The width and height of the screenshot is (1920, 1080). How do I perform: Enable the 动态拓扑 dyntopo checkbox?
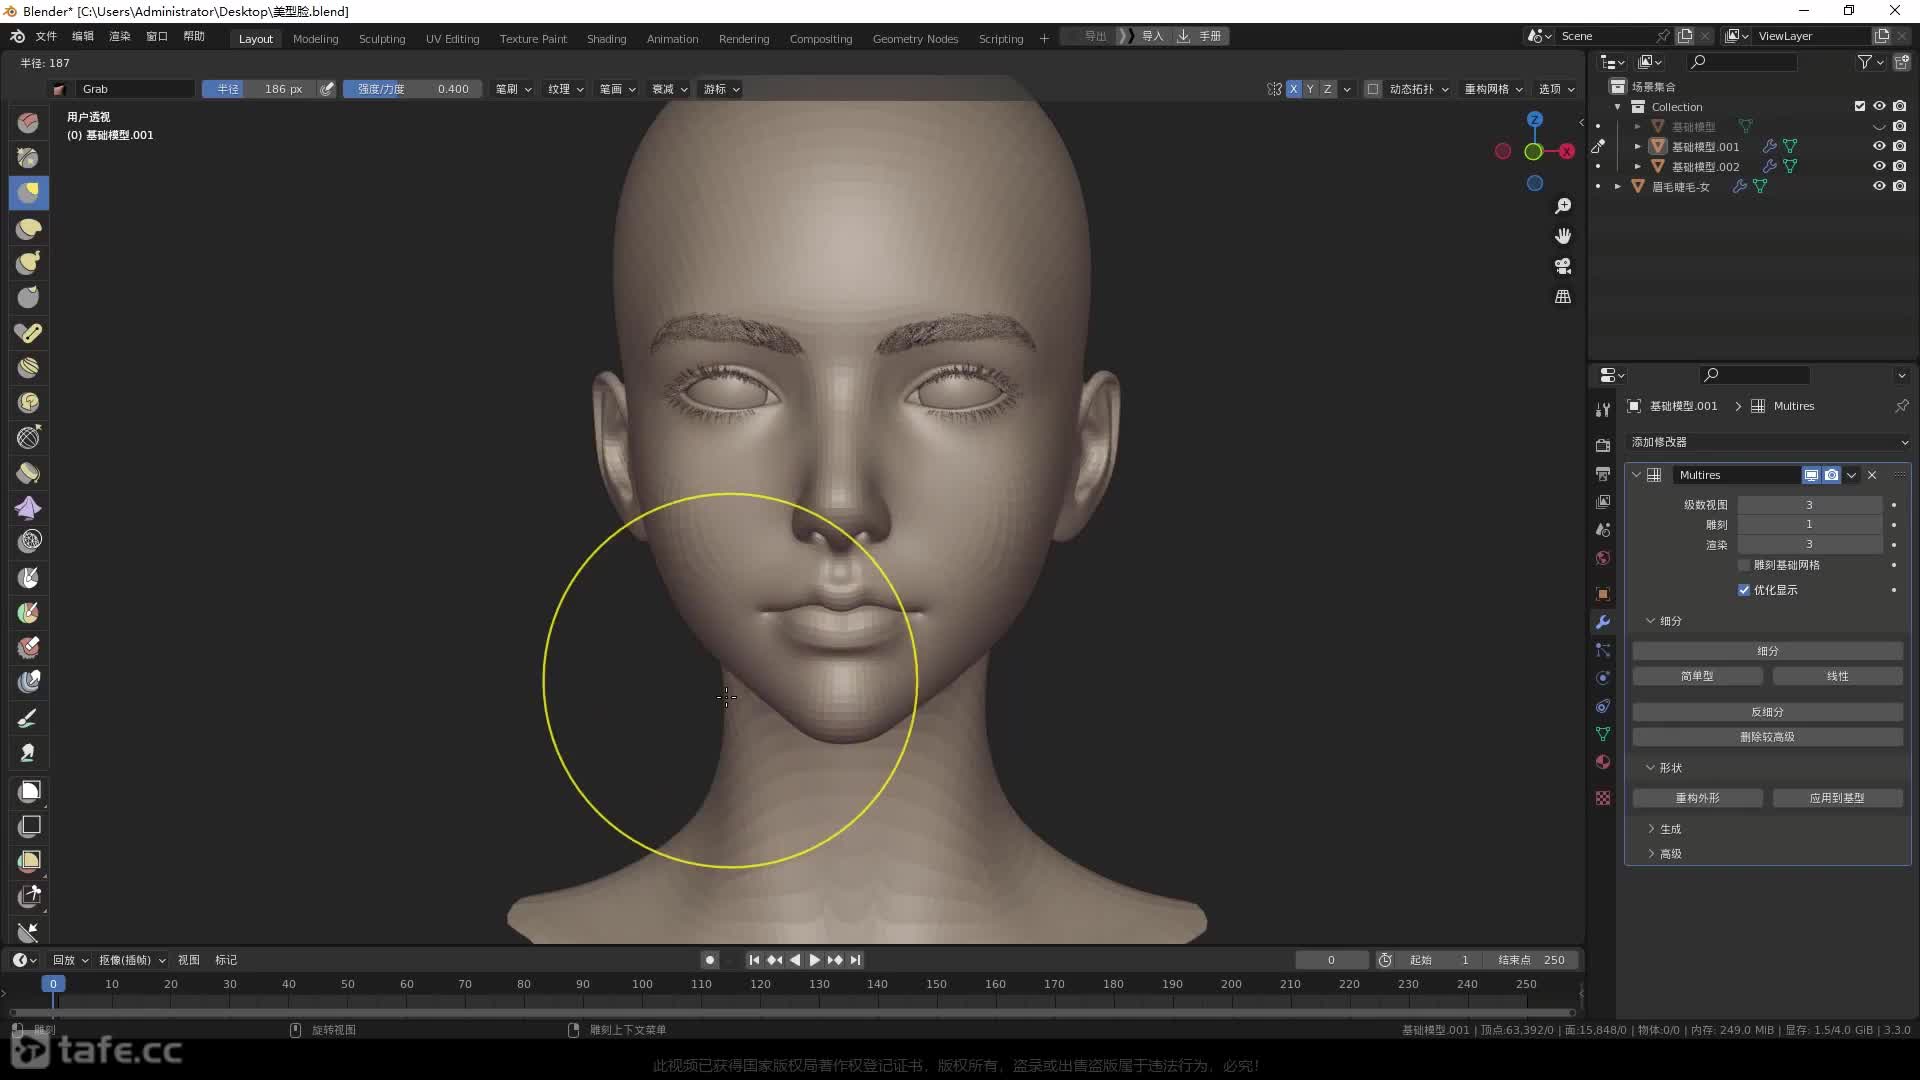[x=1373, y=89]
